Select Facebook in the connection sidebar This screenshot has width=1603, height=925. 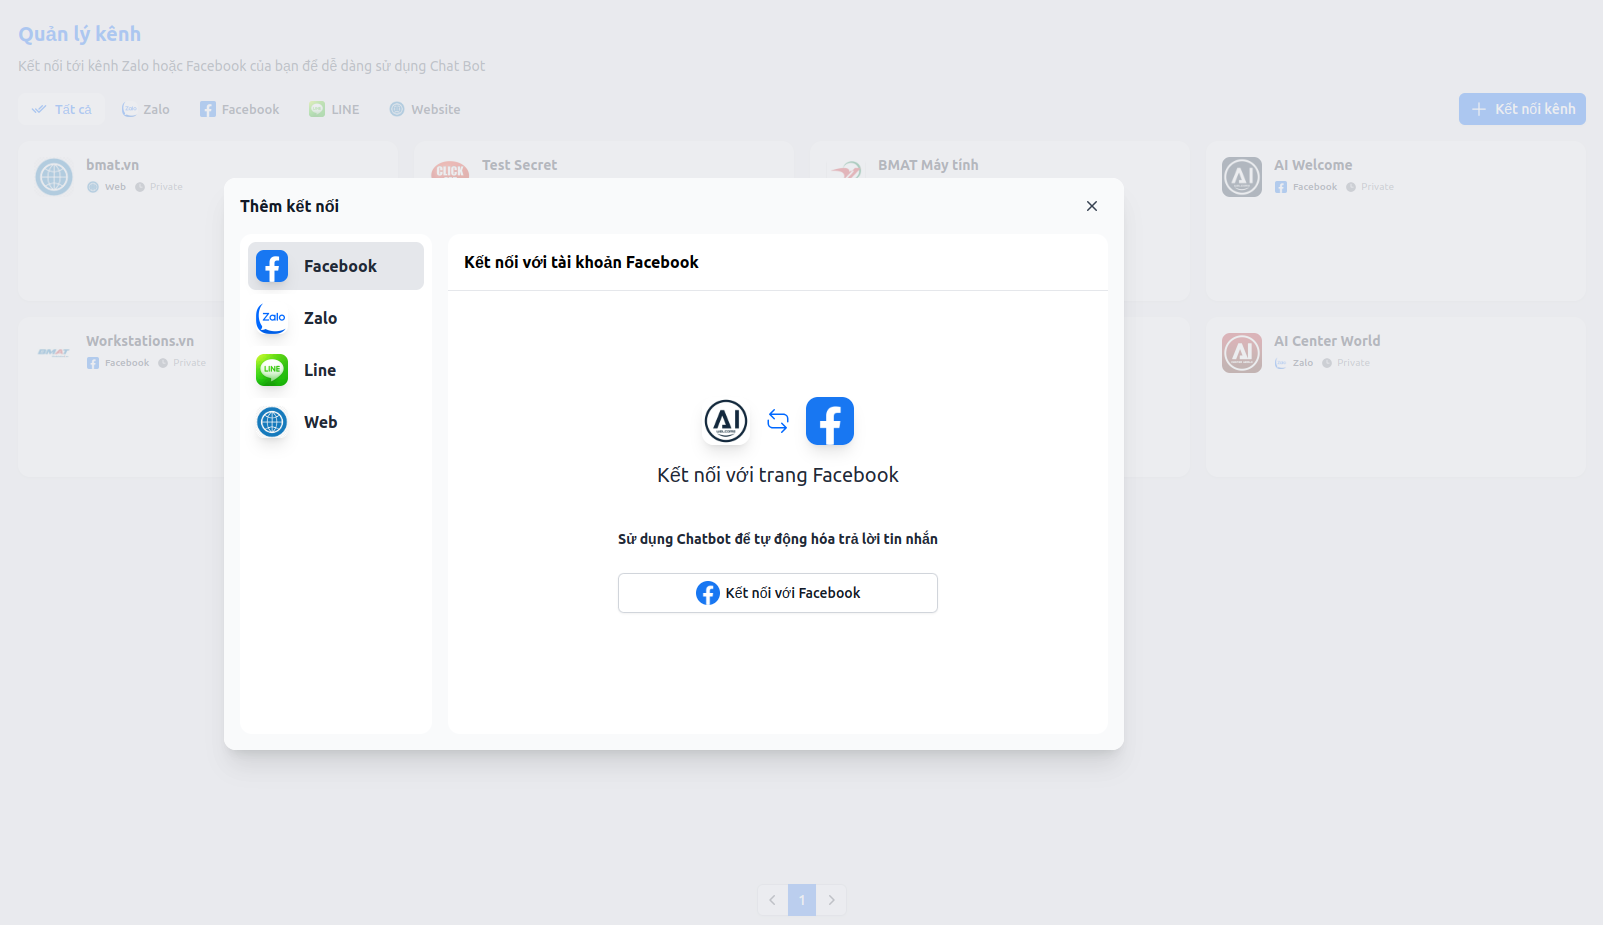pos(335,266)
